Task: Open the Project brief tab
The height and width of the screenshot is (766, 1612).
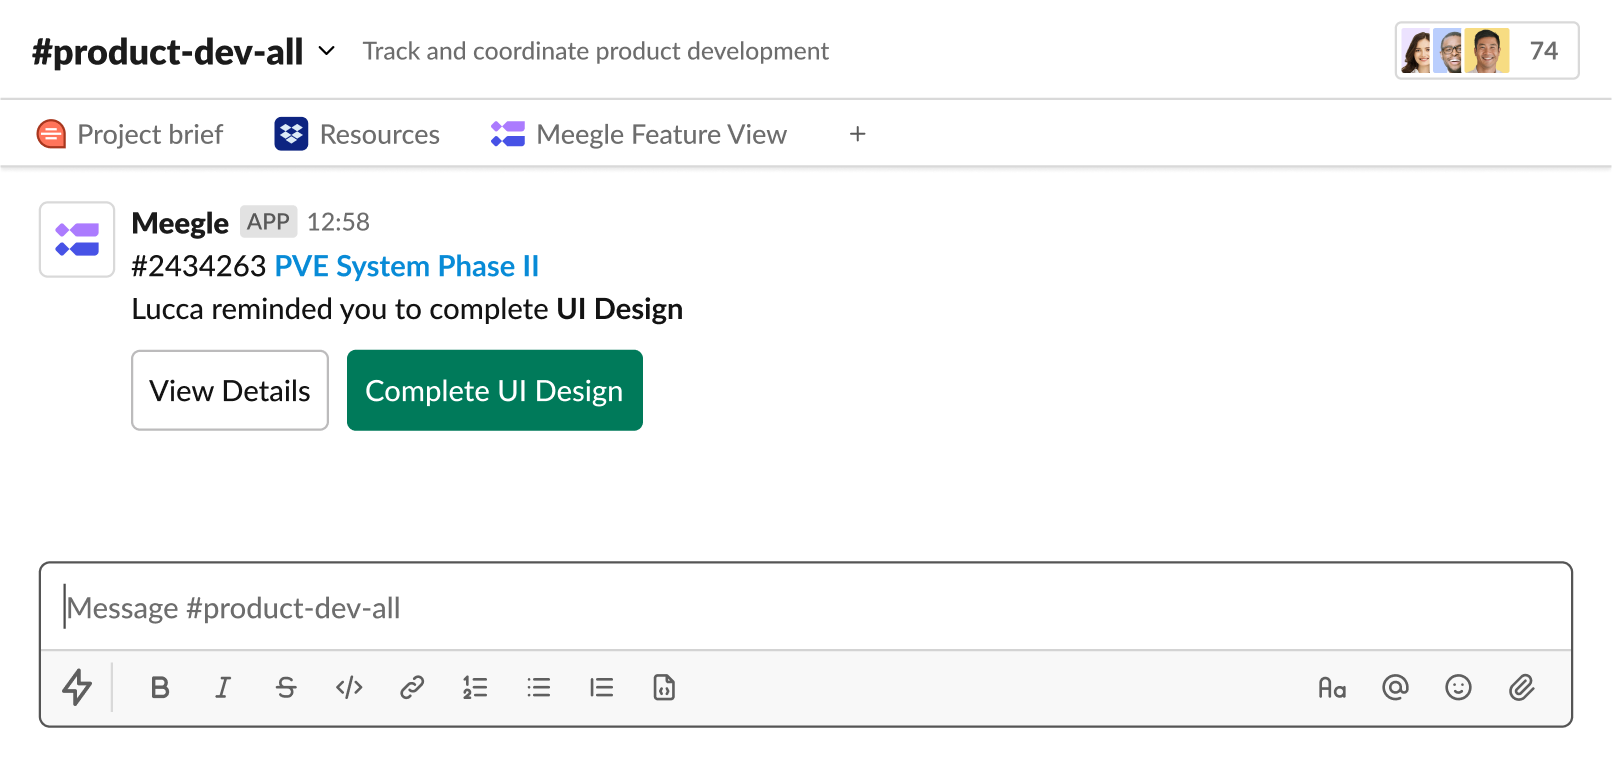Action: click(130, 134)
